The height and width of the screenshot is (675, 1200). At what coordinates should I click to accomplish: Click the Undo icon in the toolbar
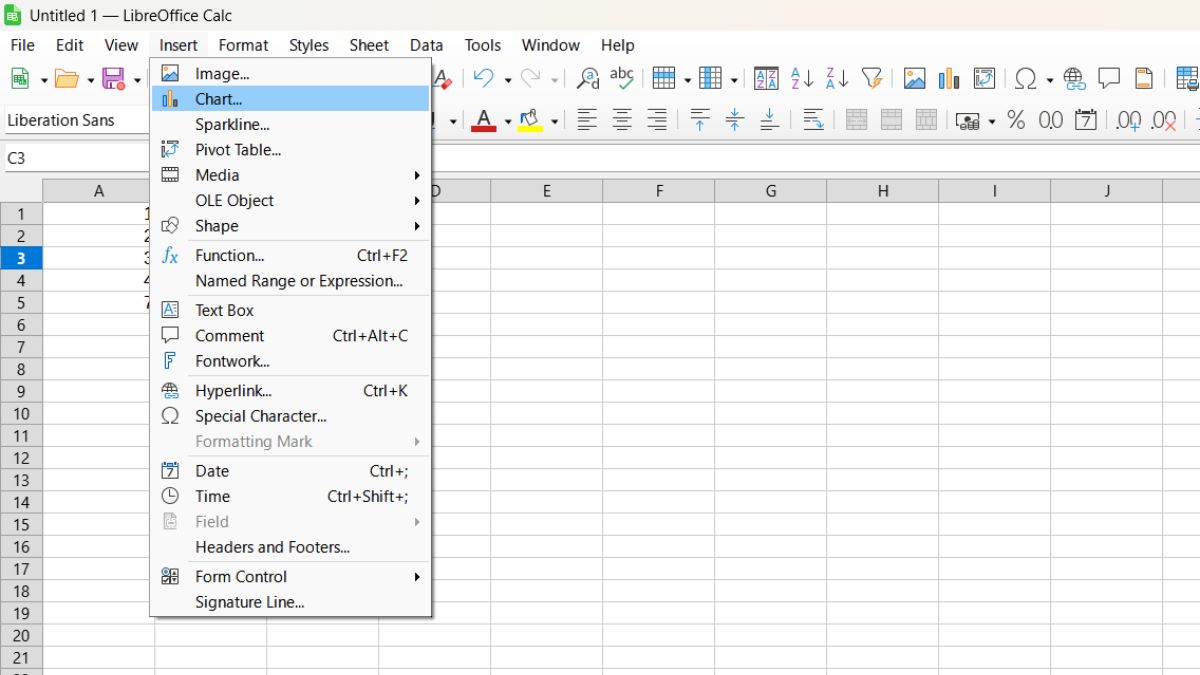(484, 78)
